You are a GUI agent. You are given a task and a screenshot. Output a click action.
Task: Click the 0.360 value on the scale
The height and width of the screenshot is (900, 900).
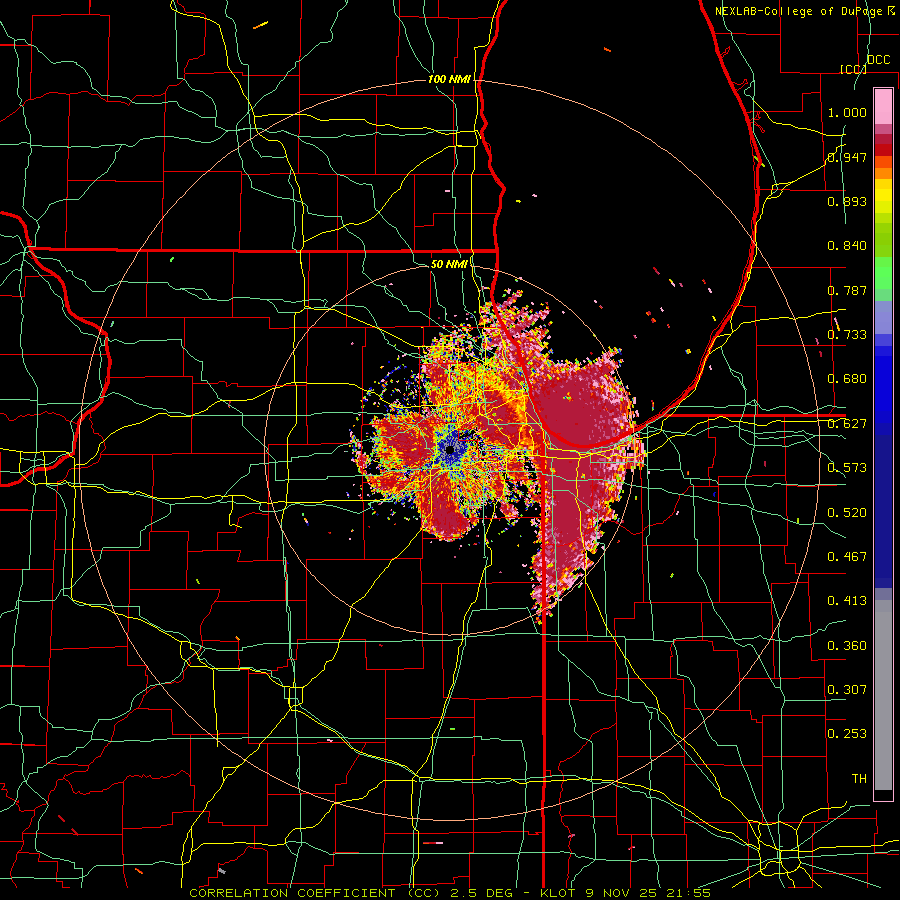click(x=847, y=646)
